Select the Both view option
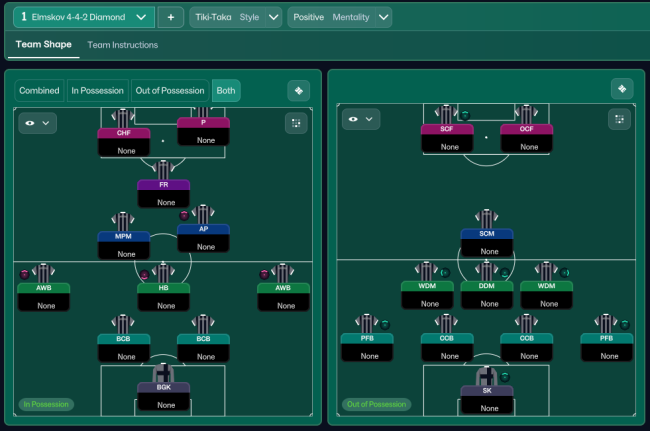Viewport: 650px width, 431px height. 226,90
